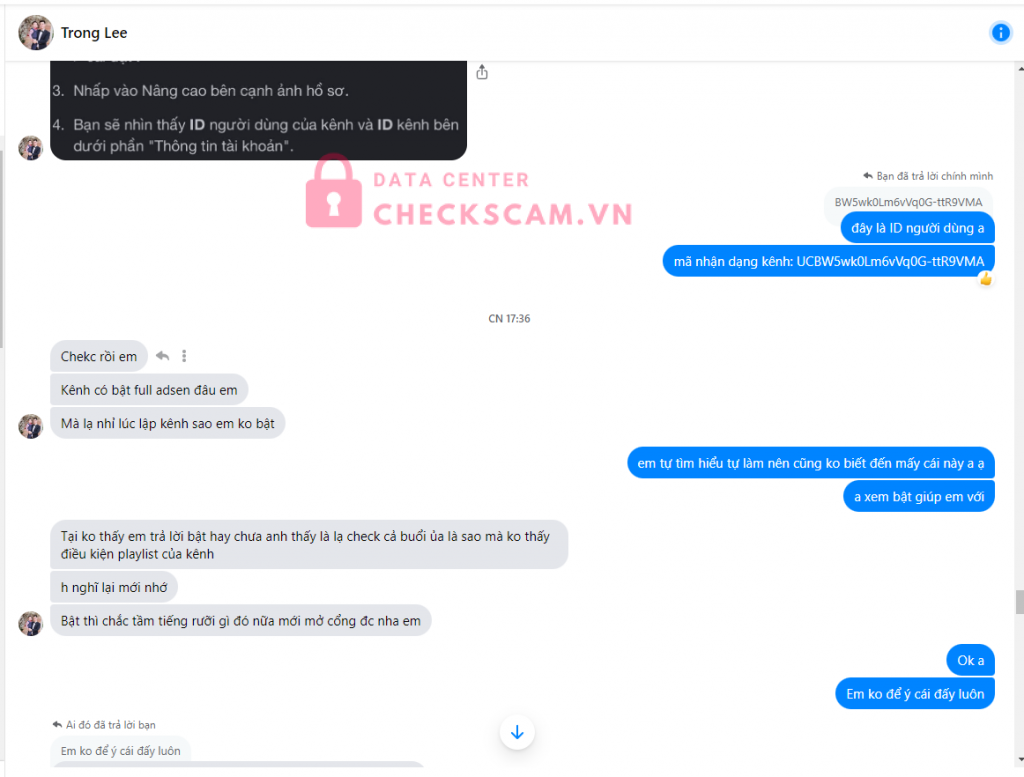Select the quoted 'Em ko để ý cái đấy luôn' preview
This screenshot has height=777, width=1024.
click(121, 751)
